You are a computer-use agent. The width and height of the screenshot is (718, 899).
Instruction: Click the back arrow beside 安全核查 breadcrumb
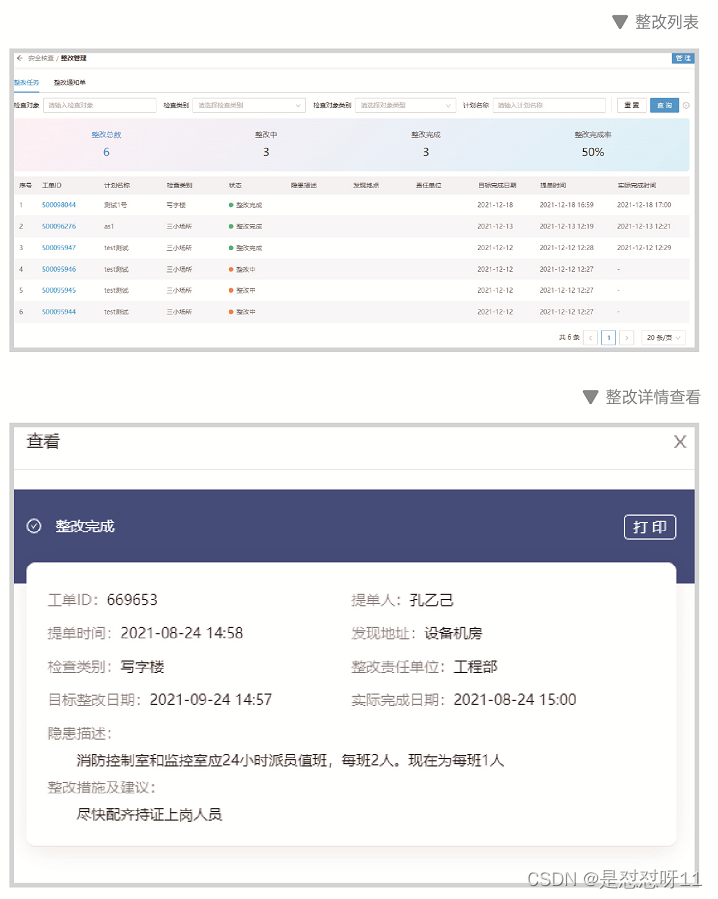click(x=19, y=58)
